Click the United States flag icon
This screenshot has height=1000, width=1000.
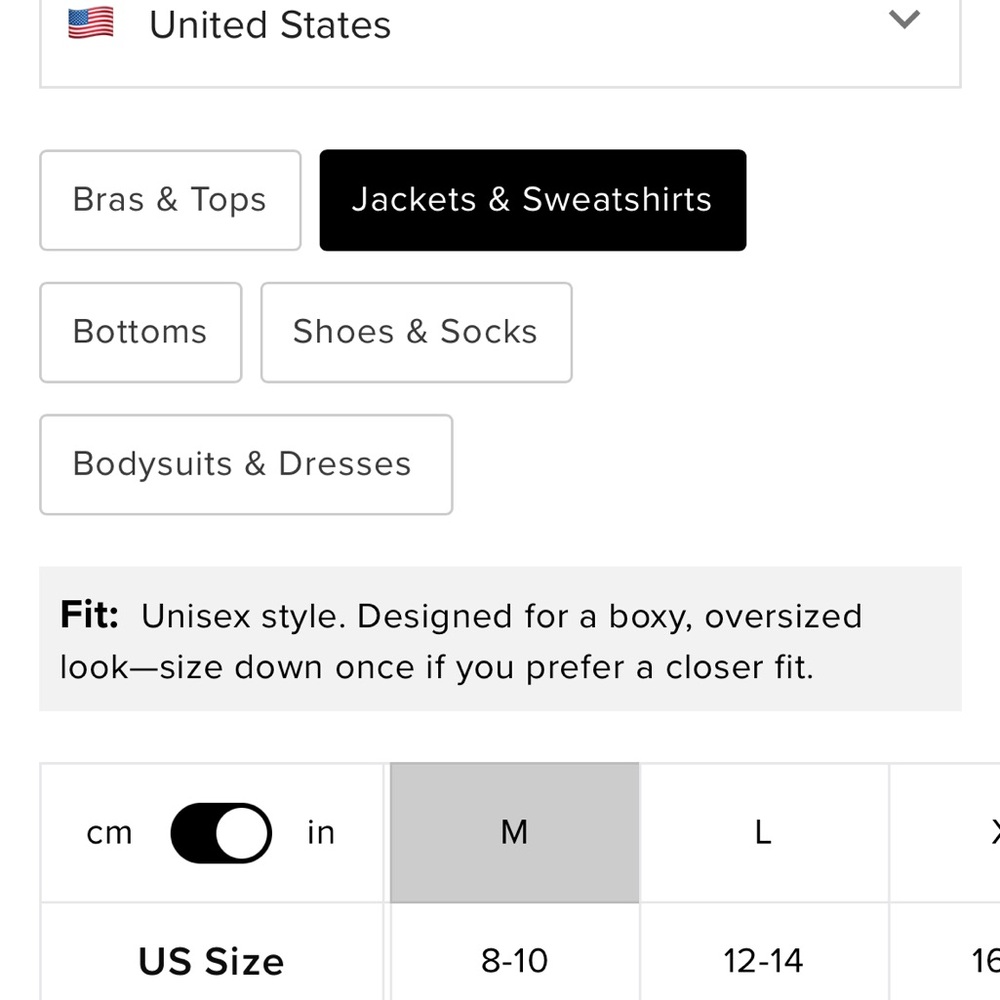(91, 22)
